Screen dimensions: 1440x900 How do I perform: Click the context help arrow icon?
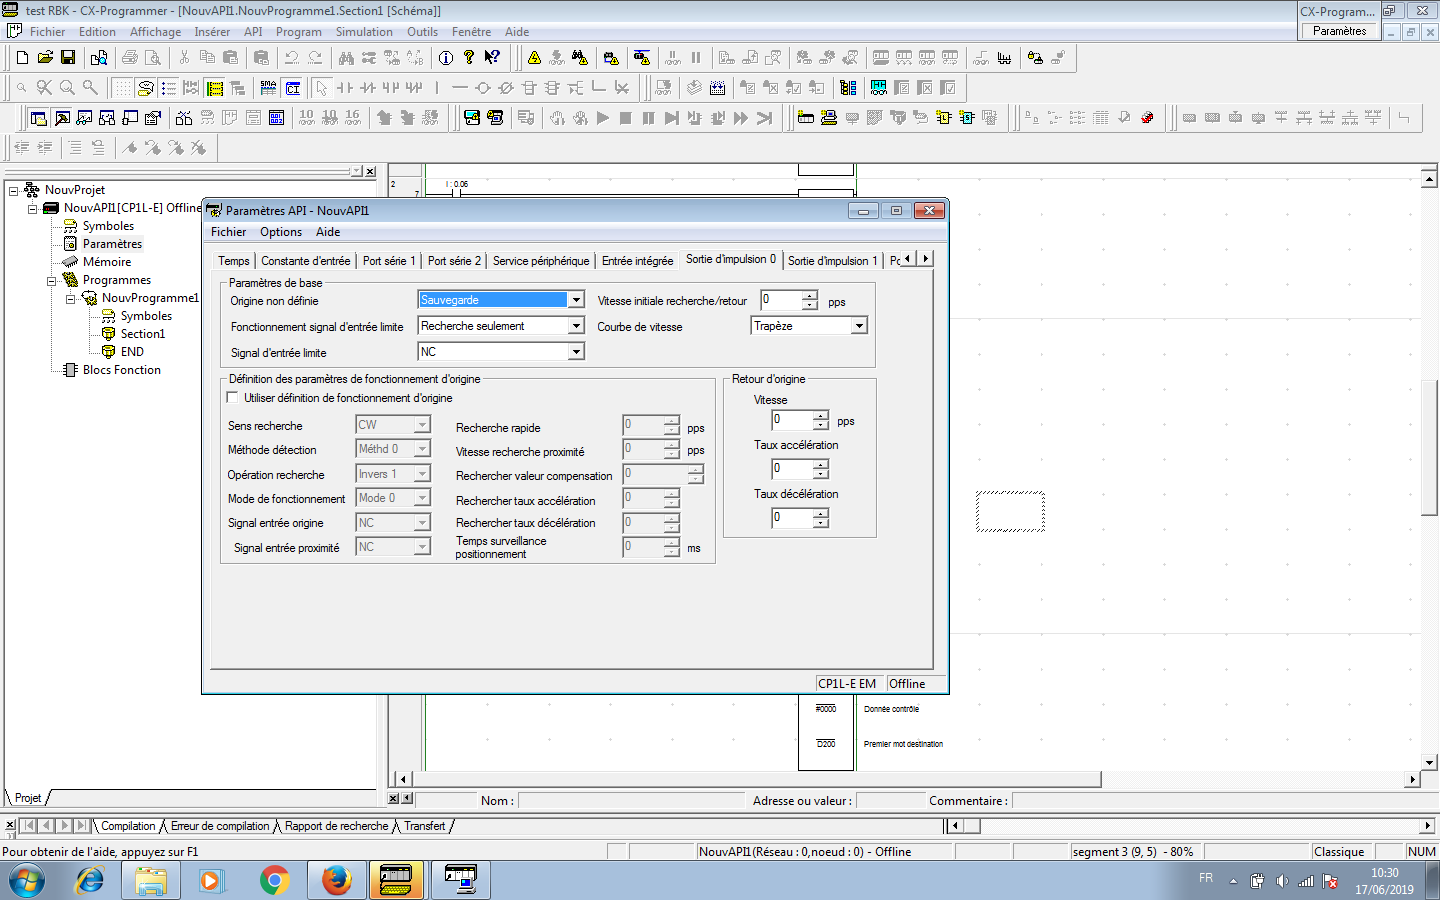point(492,58)
